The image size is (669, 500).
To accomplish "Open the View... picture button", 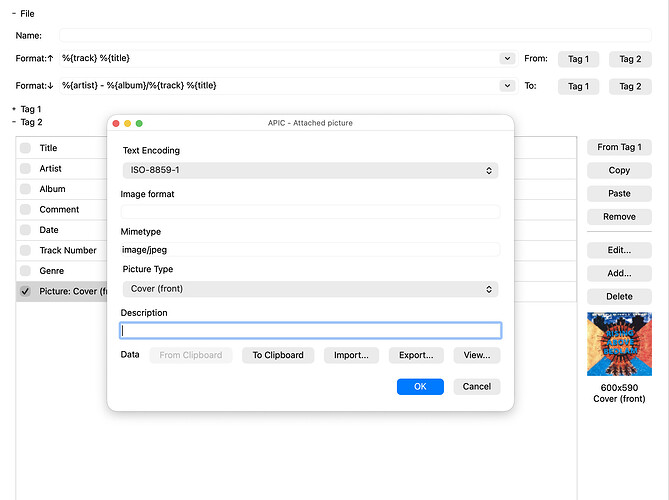I will pyautogui.click(x=477, y=355).
